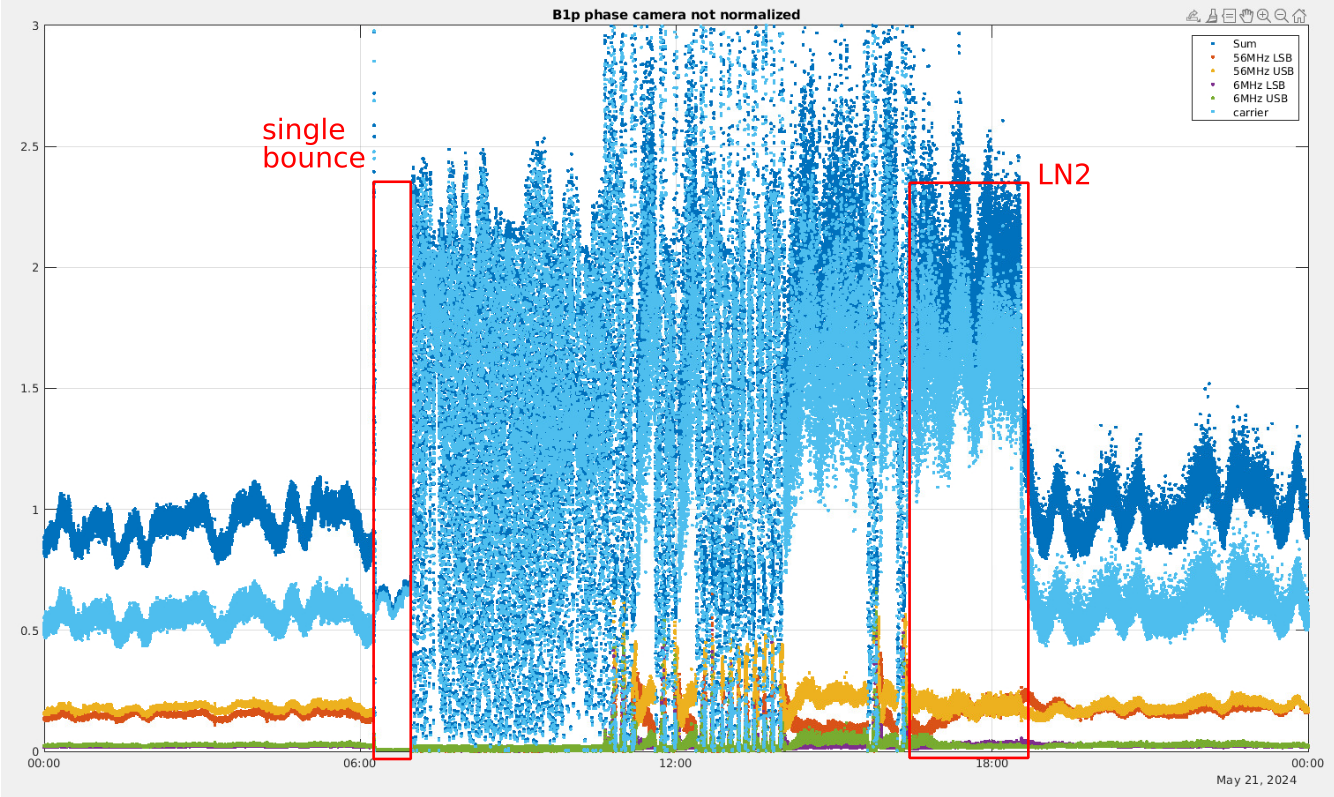This screenshot has width=1334, height=797.
Task: Click the light blue carrier legend marker
Action: coord(1212,112)
